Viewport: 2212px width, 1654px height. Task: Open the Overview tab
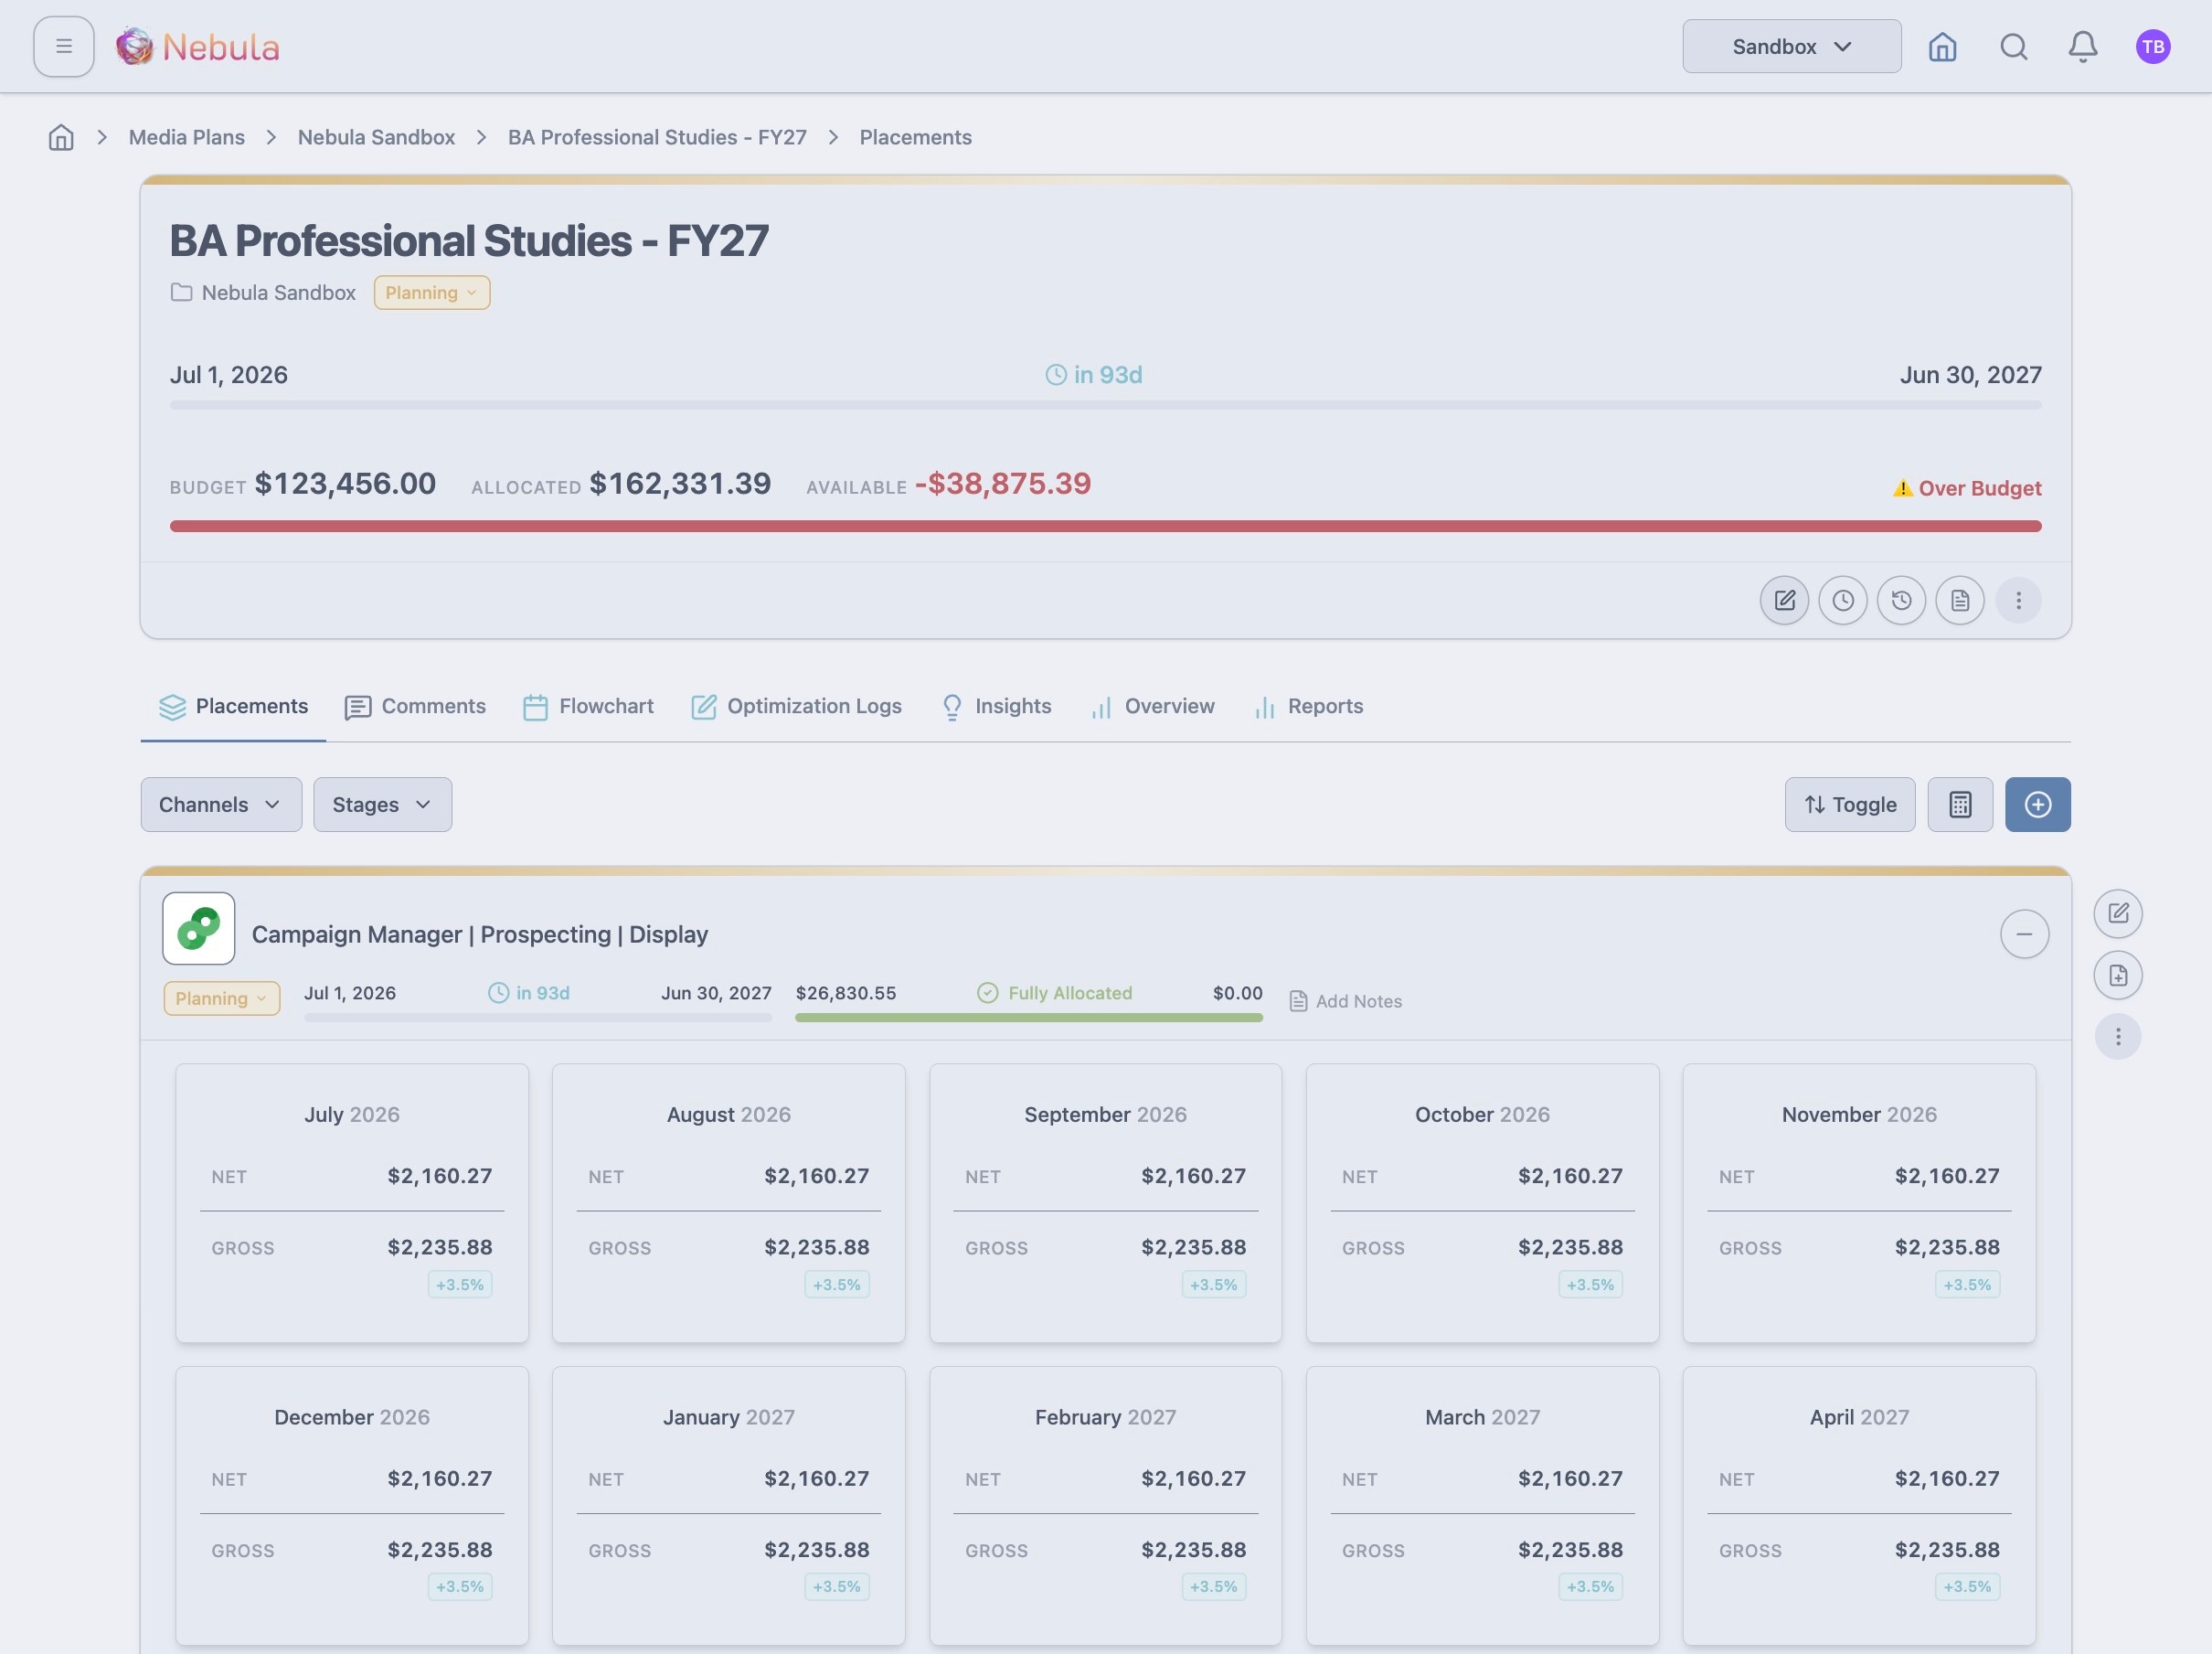coord(1152,707)
